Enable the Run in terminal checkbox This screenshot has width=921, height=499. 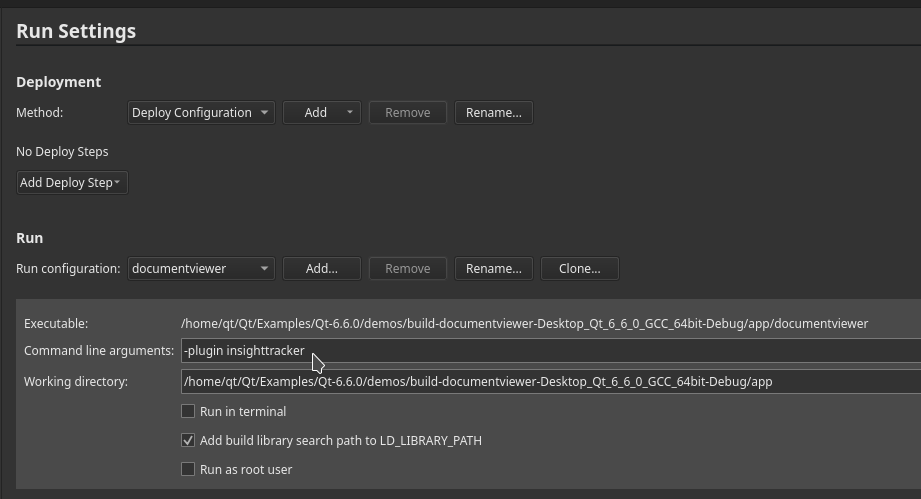point(188,411)
